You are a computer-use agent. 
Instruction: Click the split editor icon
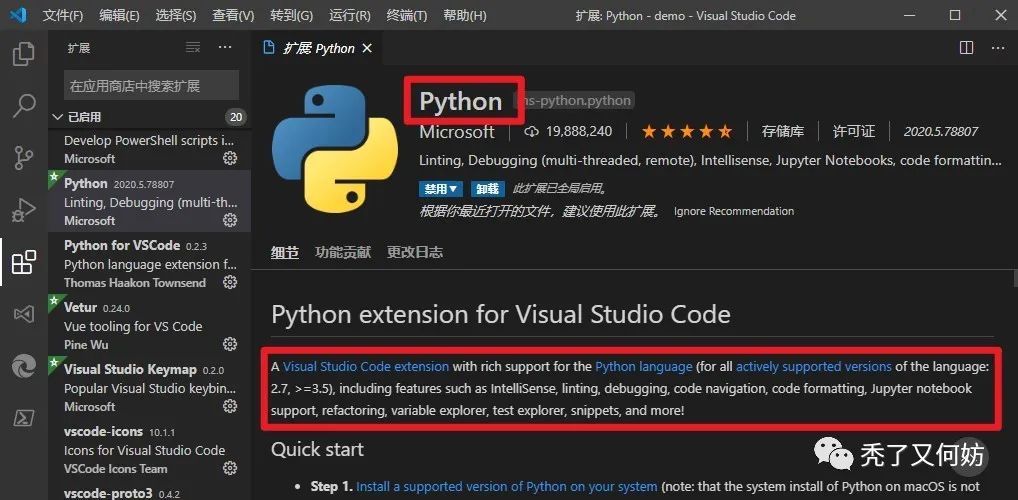click(x=966, y=47)
